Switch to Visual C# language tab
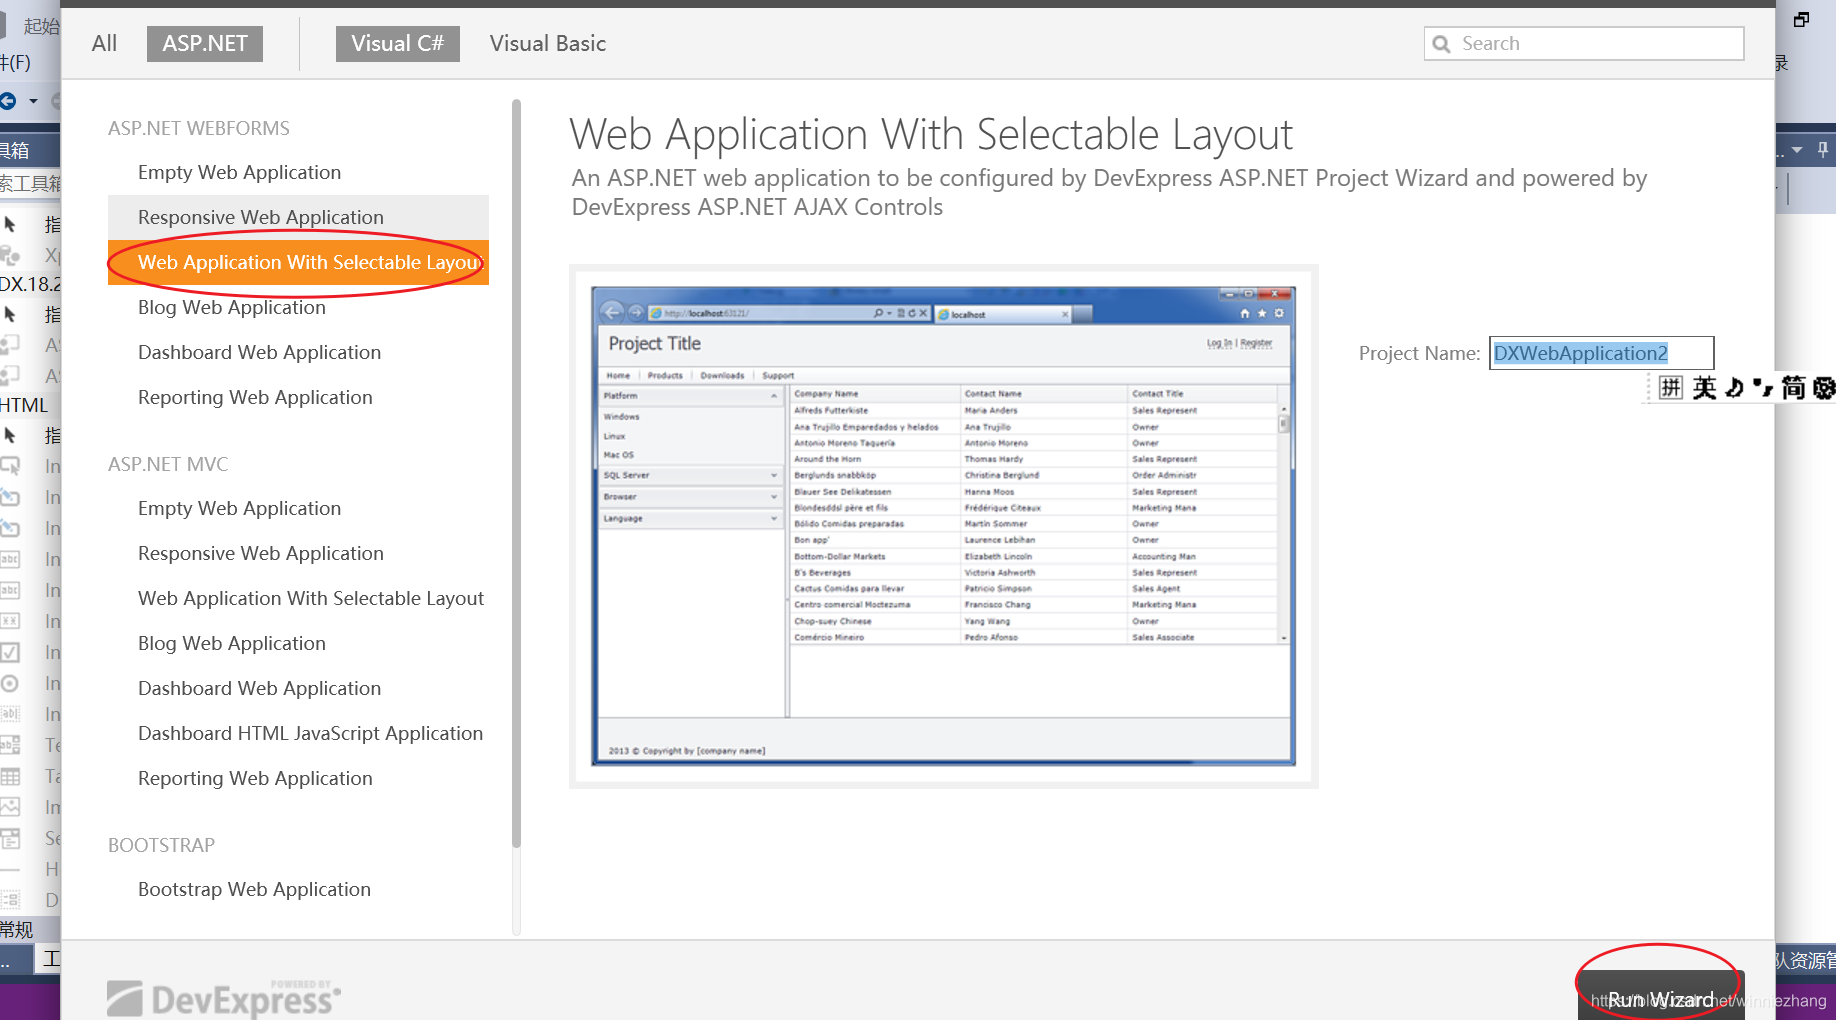Viewport: 1836px width, 1020px height. [397, 43]
